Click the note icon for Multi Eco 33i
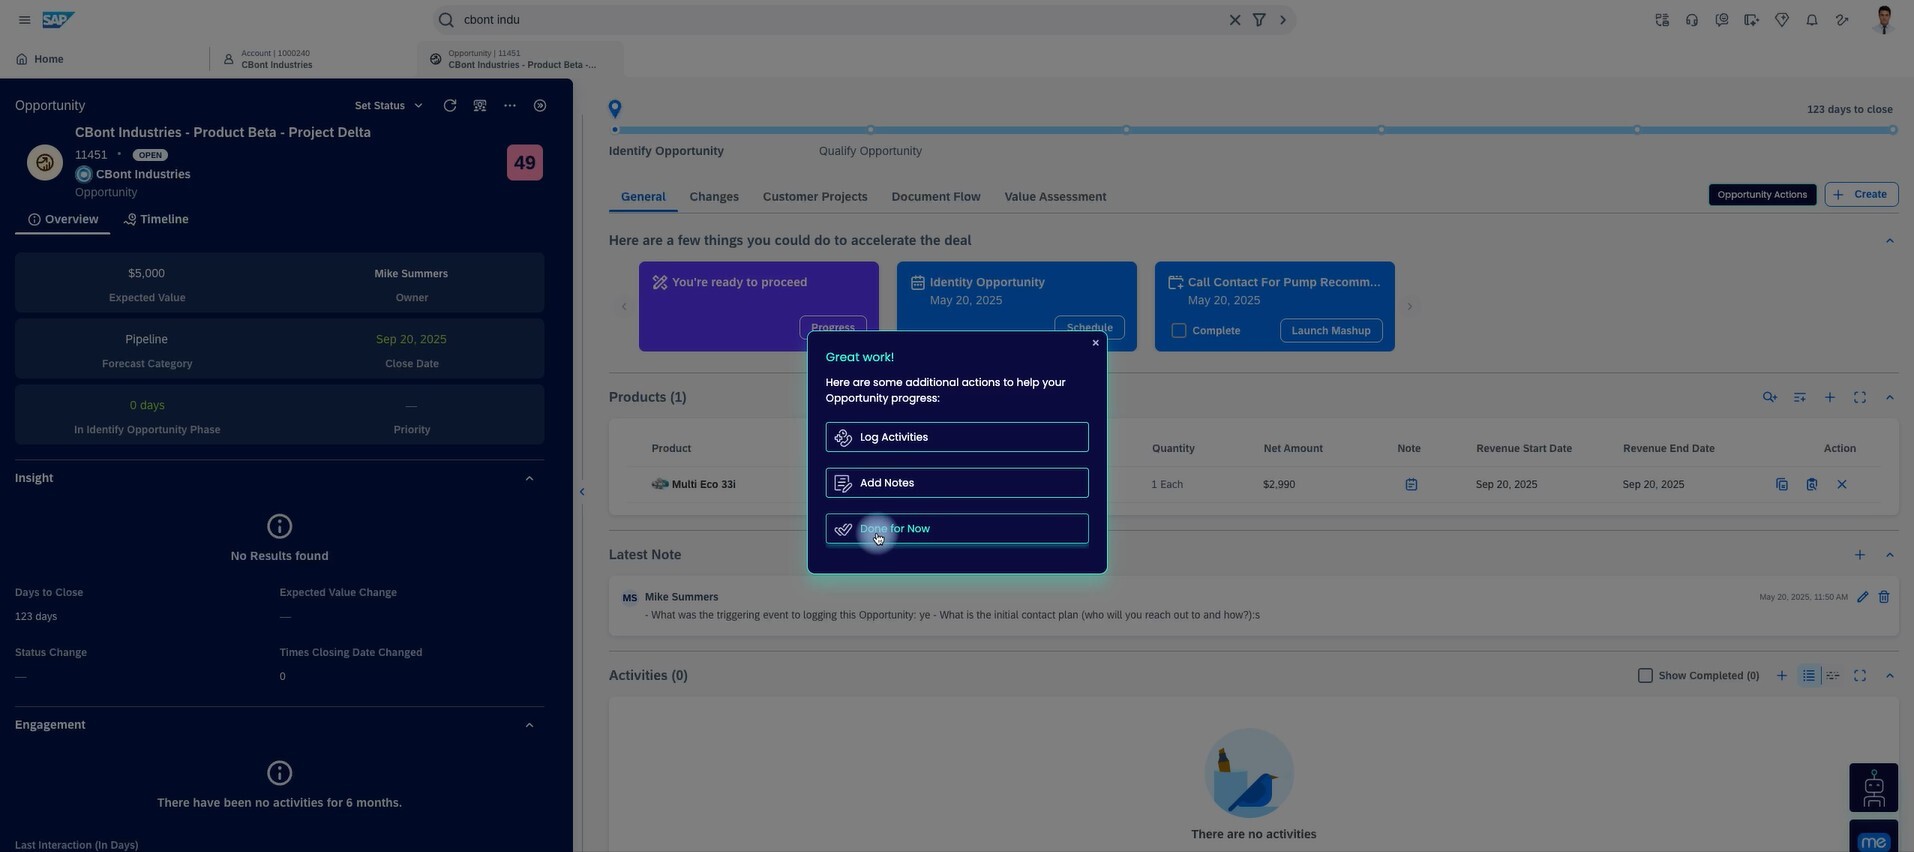1914x852 pixels. pyautogui.click(x=1410, y=485)
